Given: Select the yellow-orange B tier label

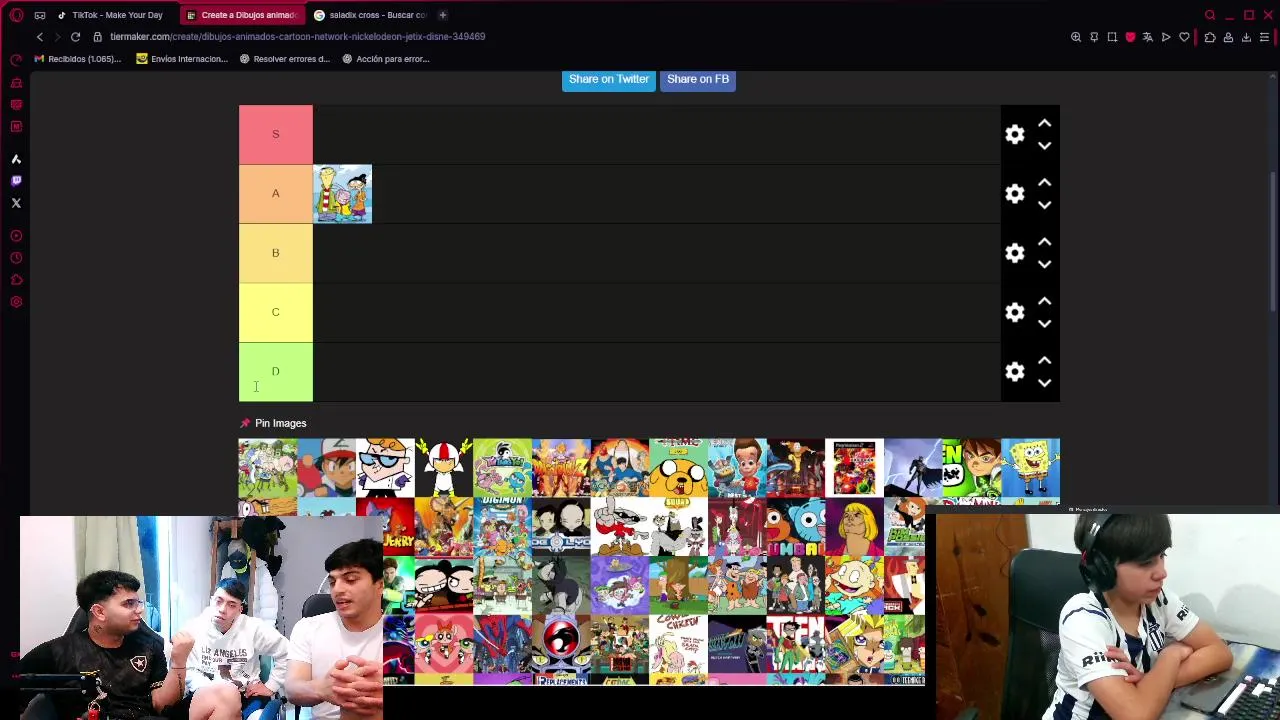Looking at the screenshot, I should click(275, 253).
